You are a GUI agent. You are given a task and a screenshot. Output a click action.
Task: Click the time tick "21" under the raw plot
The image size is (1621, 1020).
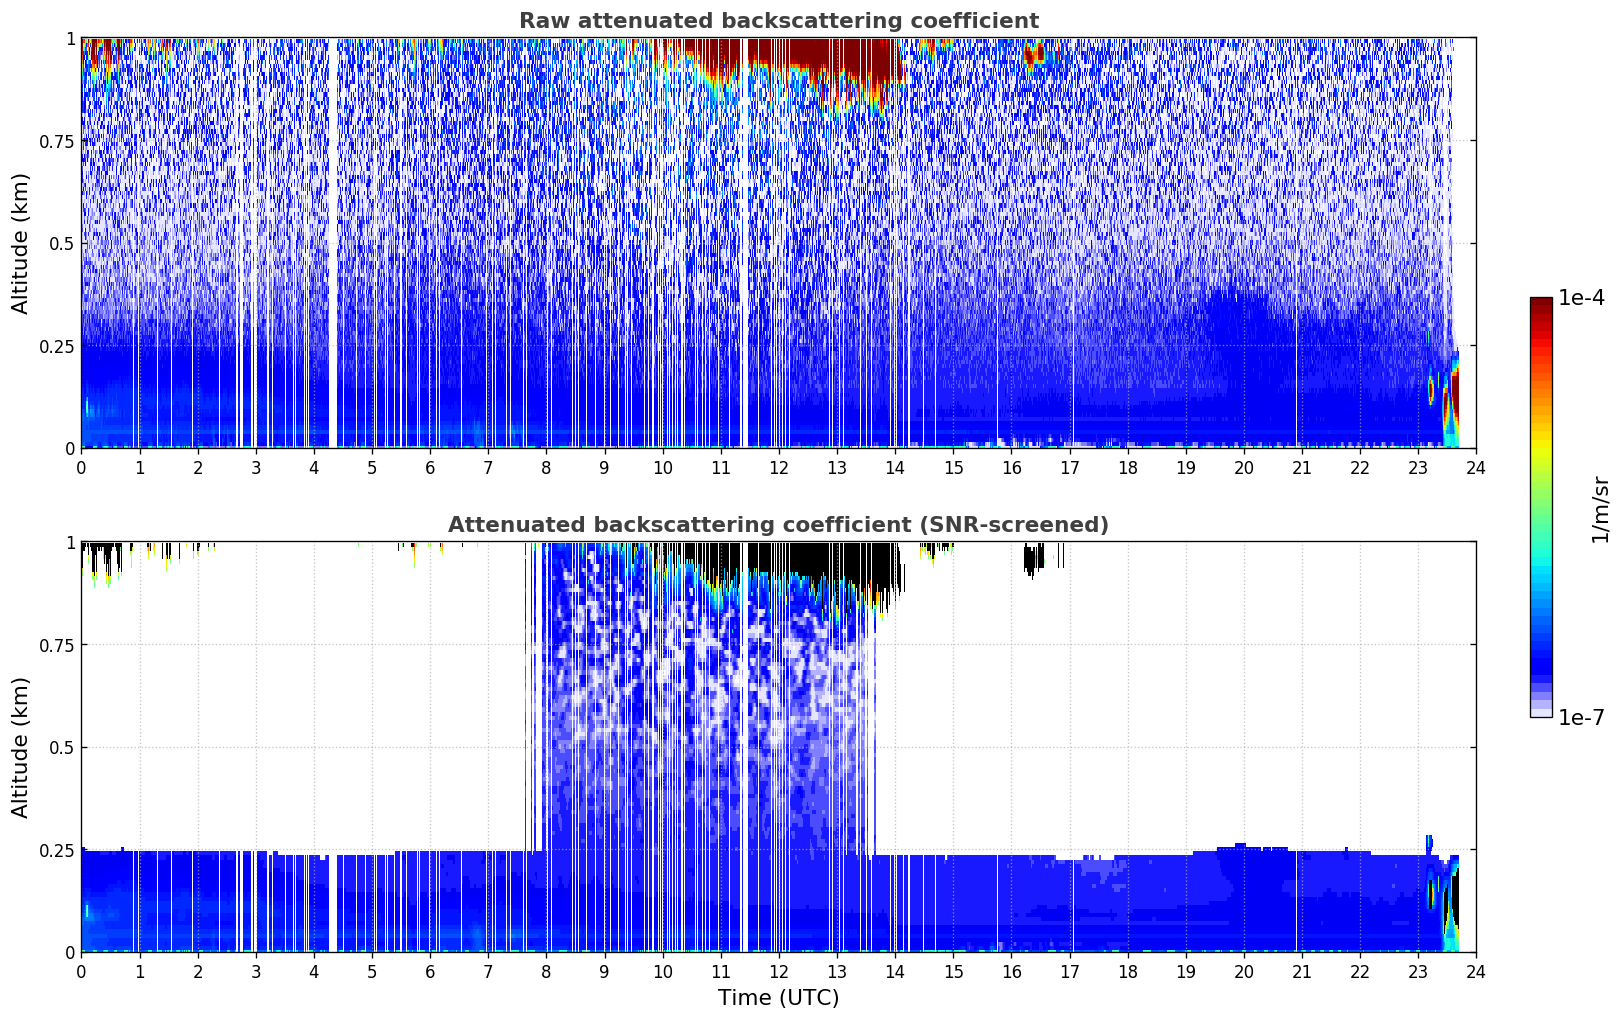(1302, 467)
